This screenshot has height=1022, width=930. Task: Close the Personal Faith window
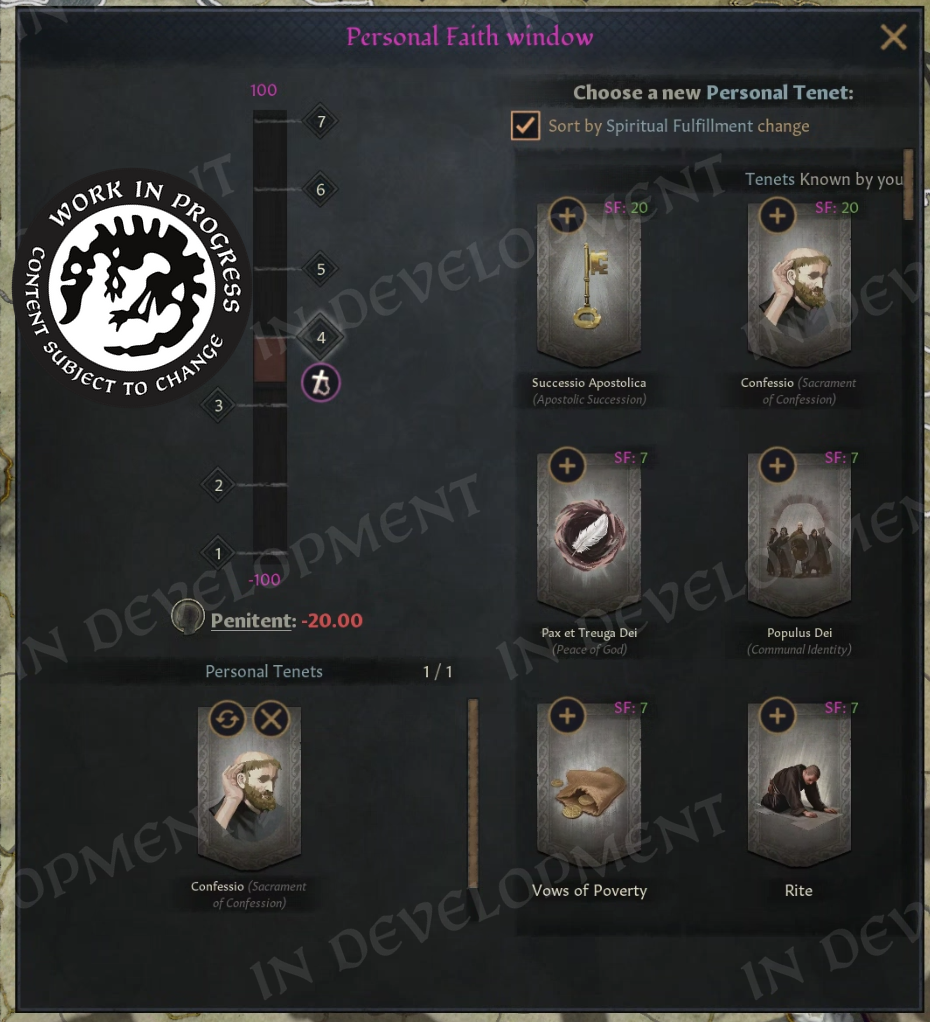[x=893, y=37]
